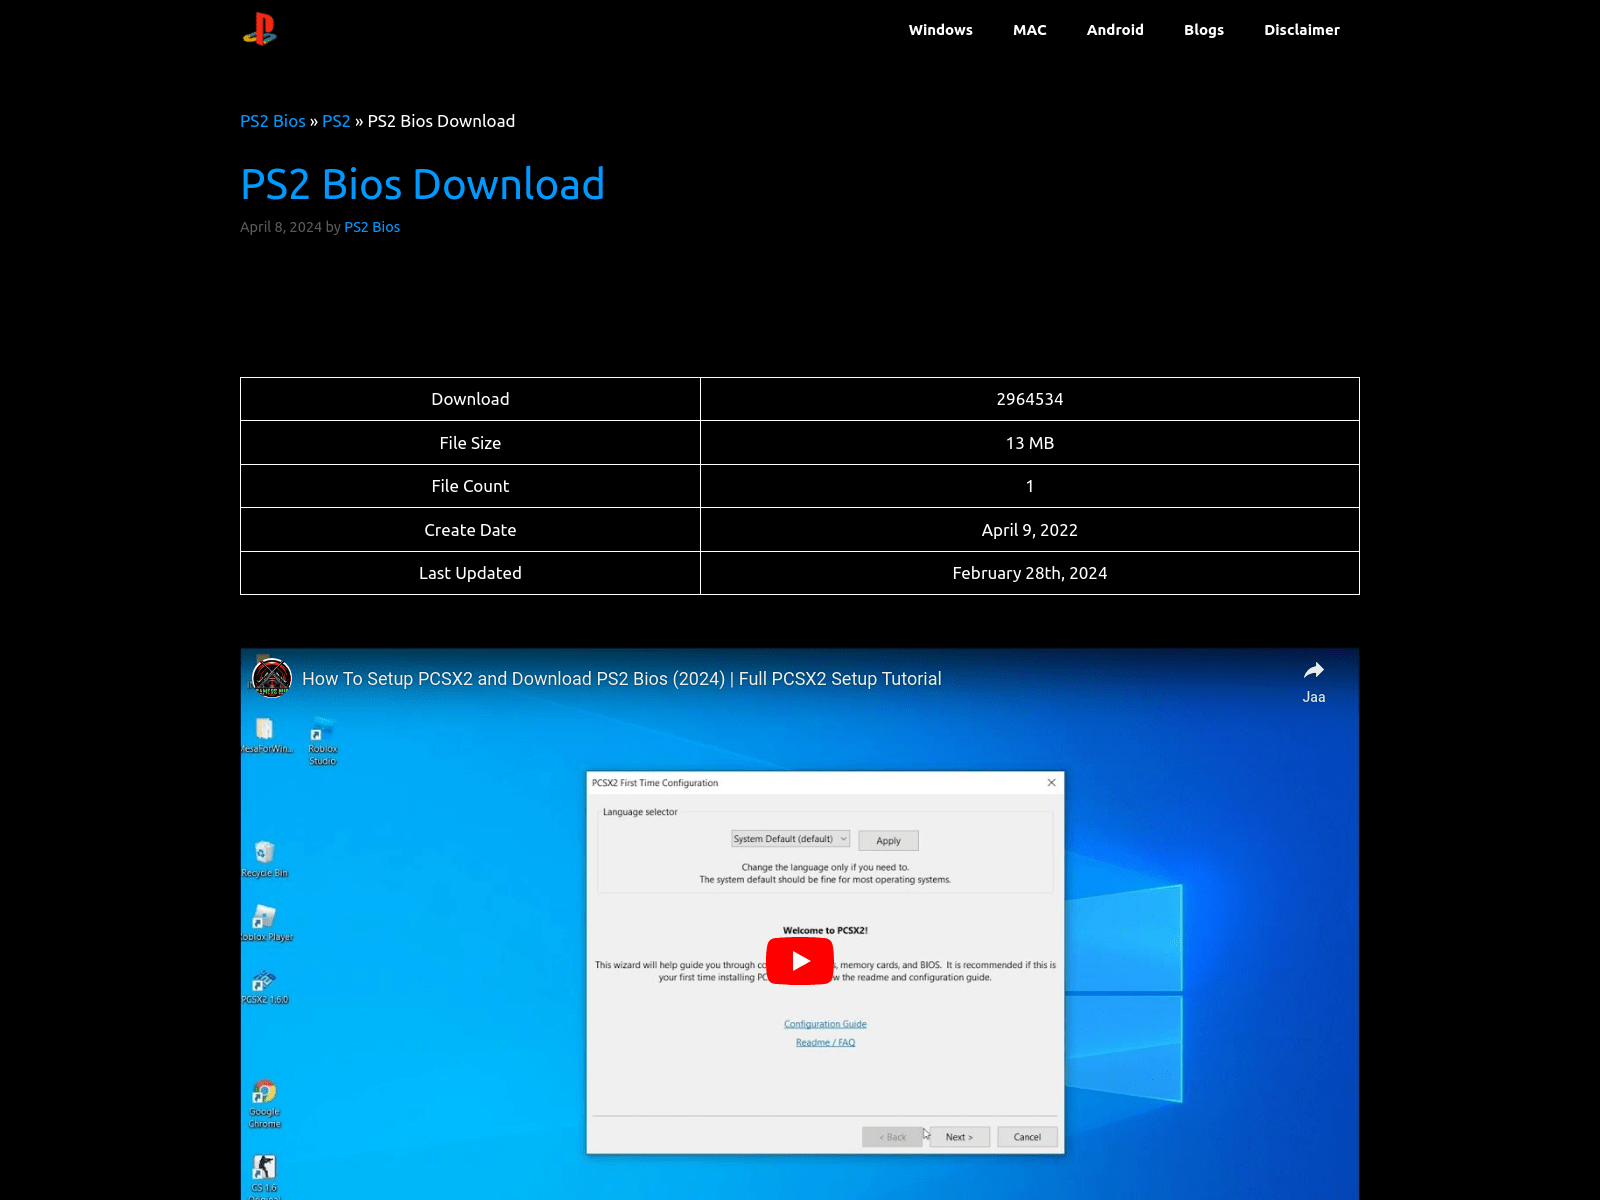1600x1200 pixels.
Task: Click the video share arrow icon
Action: click(1314, 671)
